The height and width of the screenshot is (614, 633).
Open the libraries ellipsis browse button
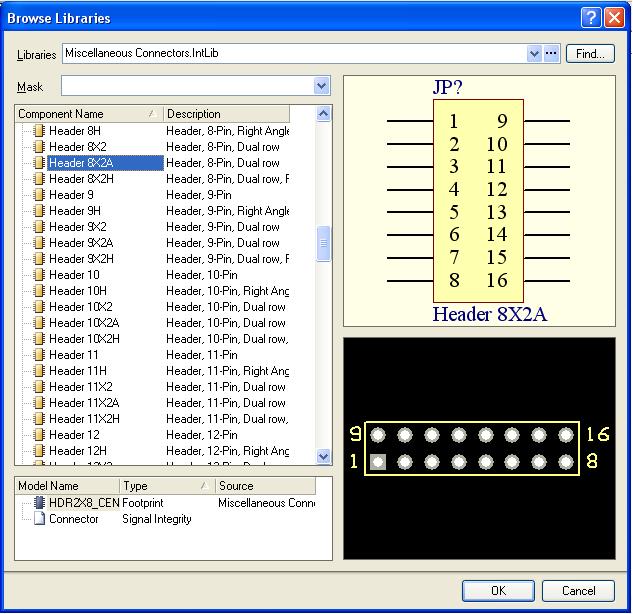point(551,53)
